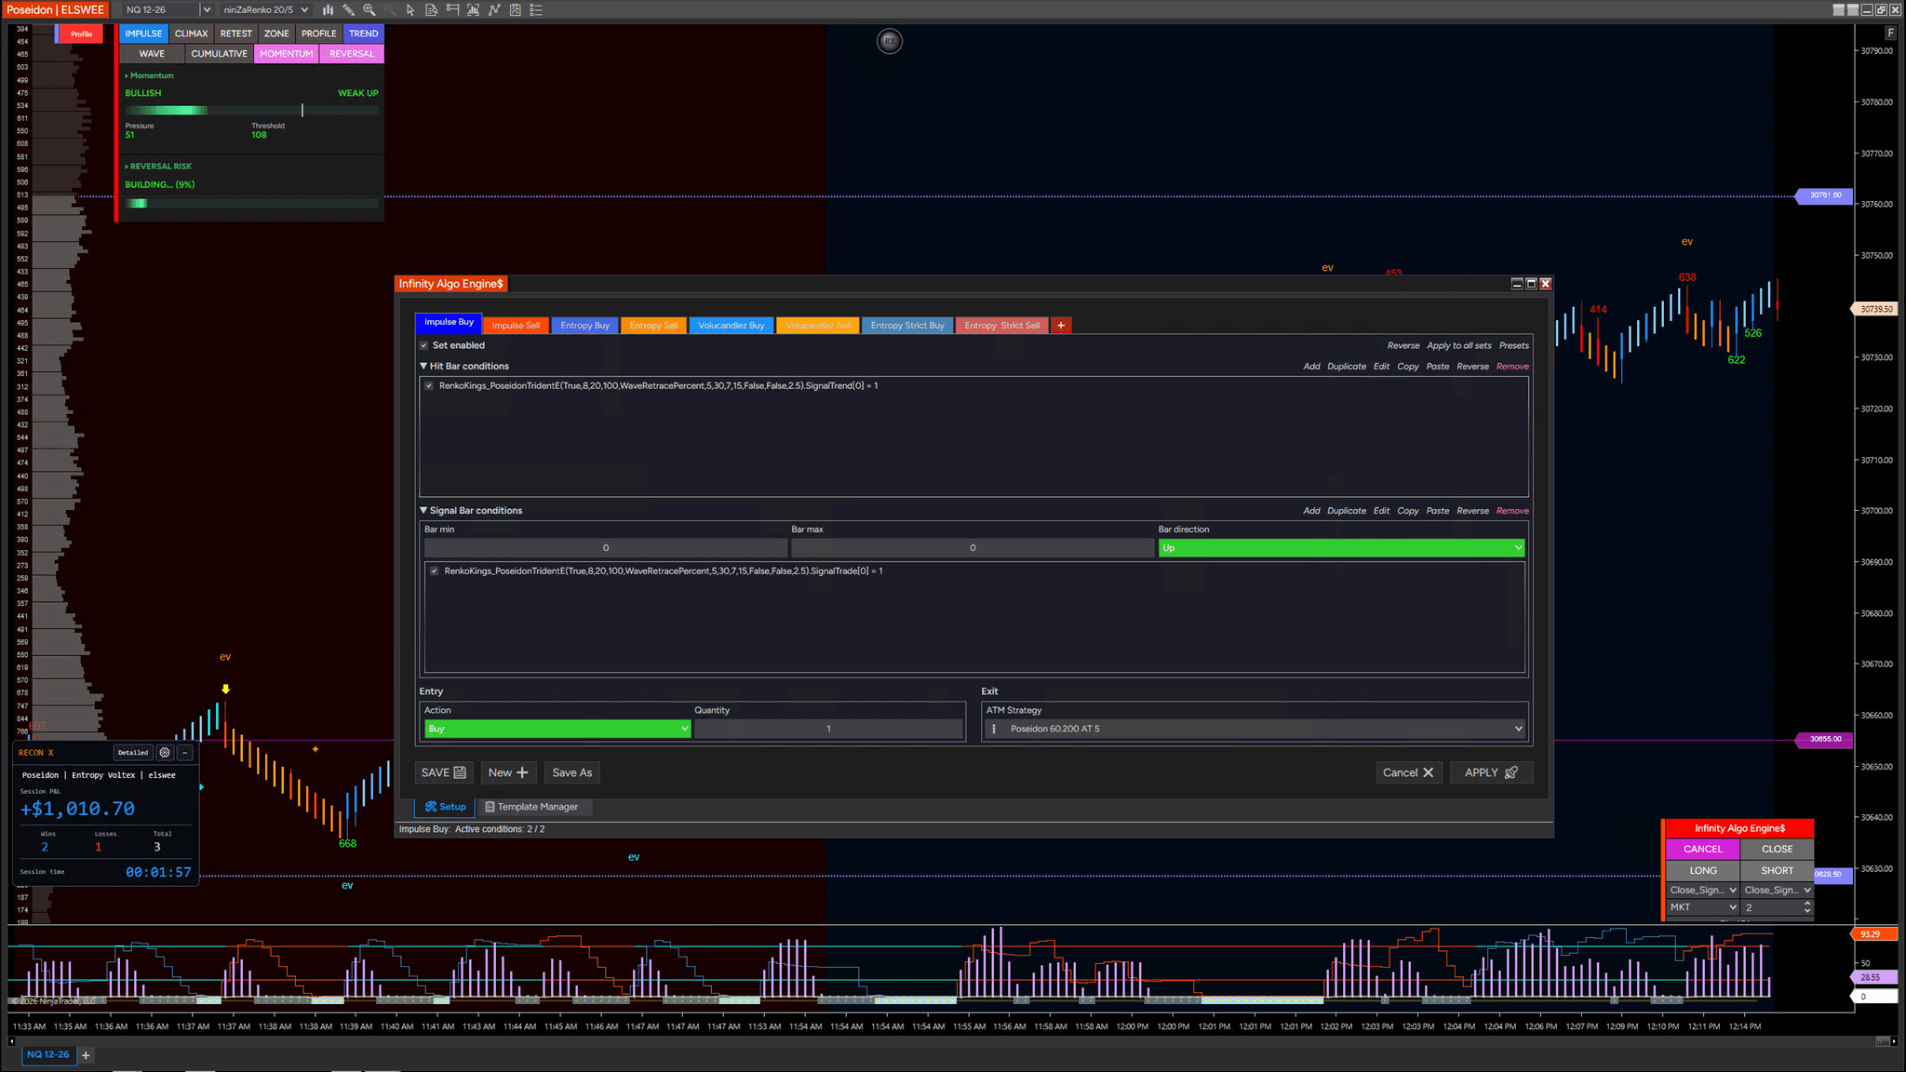The width and height of the screenshot is (1906, 1072).
Task: Click the Momentum pressure bar
Action: coord(251,110)
